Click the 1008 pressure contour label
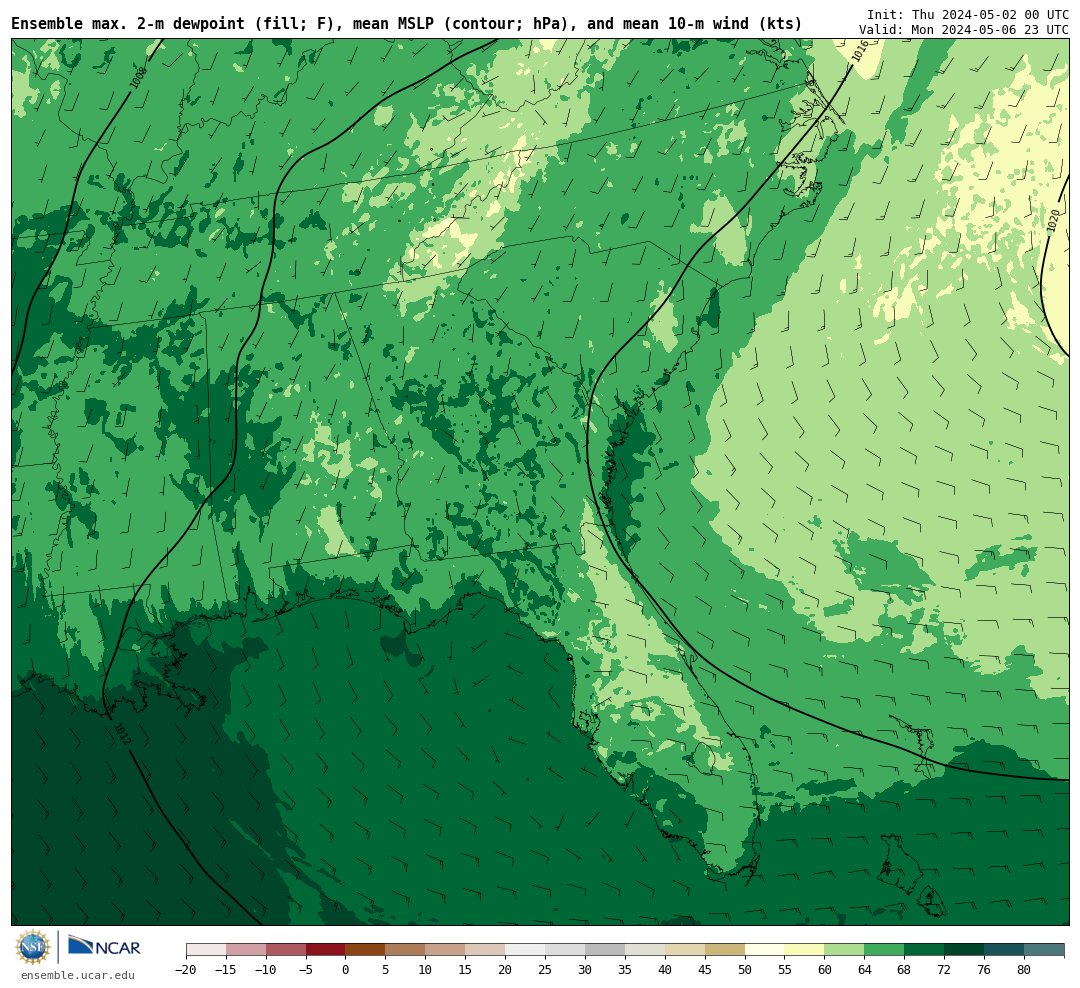 (138, 77)
